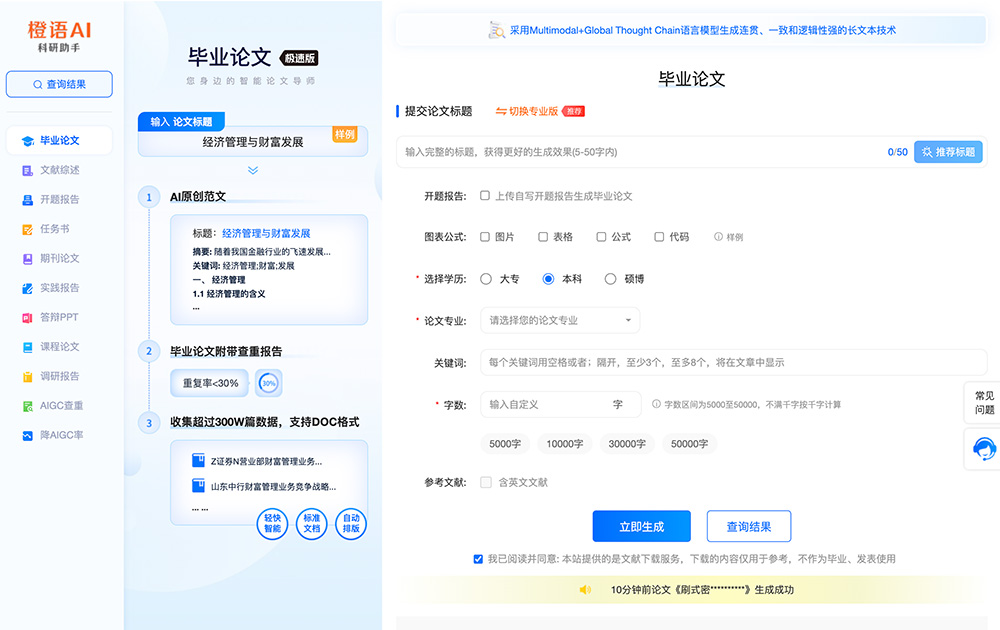Click the 调研报告 sidebar icon

click(27, 377)
